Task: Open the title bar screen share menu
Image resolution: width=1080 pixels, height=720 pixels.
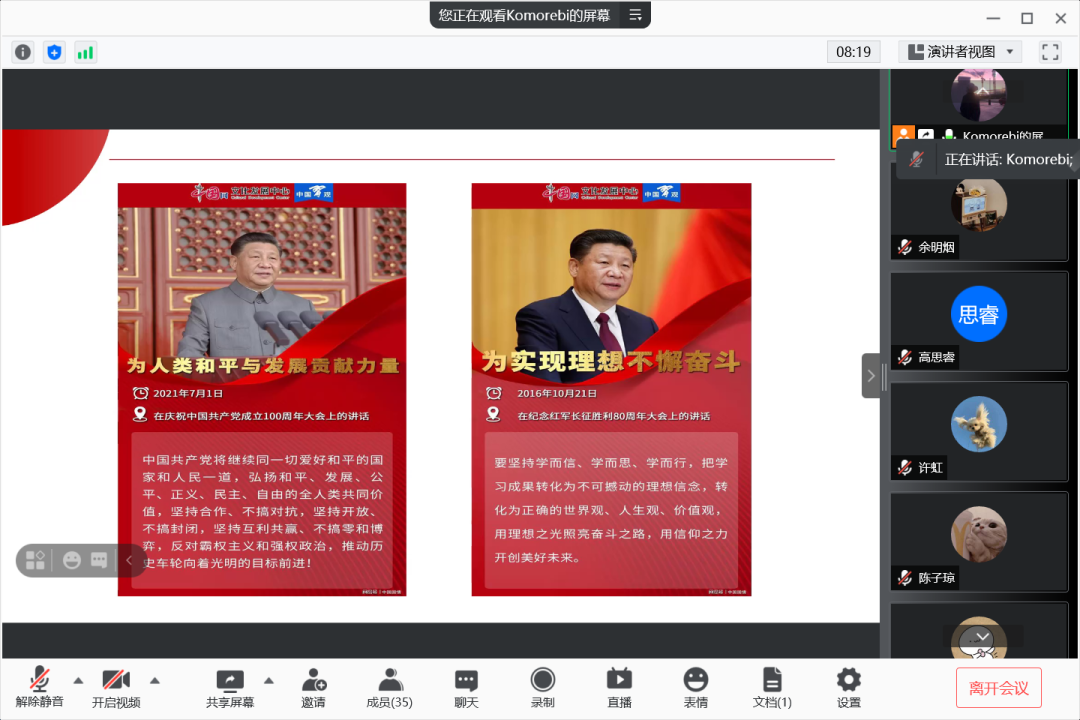Action: pos(634,16)
